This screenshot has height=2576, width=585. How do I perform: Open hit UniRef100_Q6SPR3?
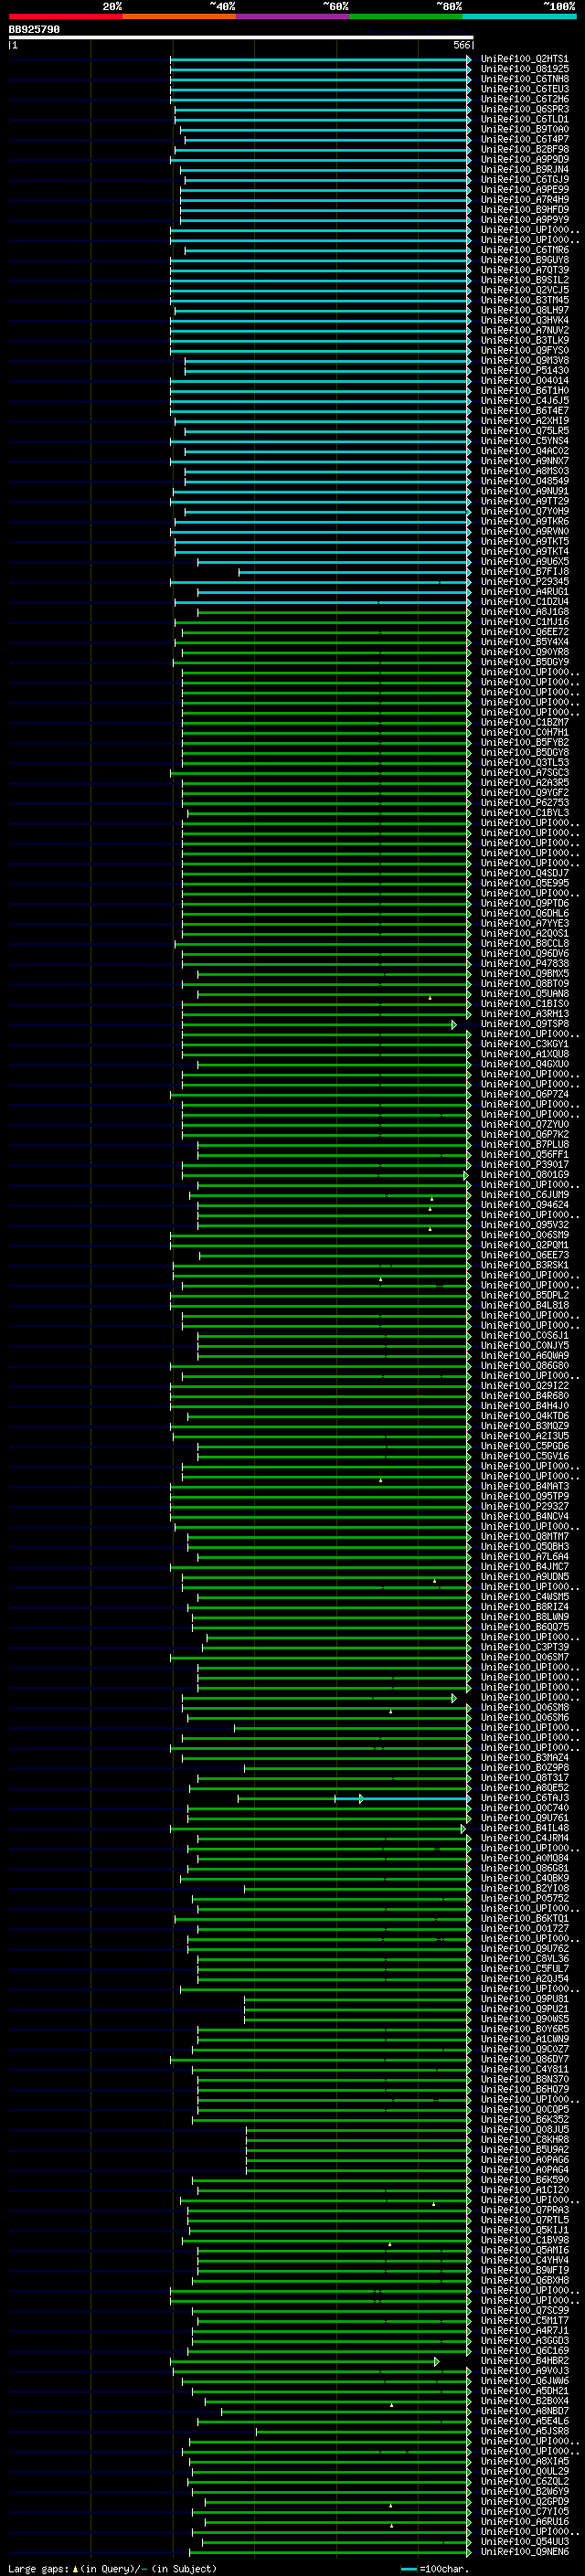pos(524,109)
